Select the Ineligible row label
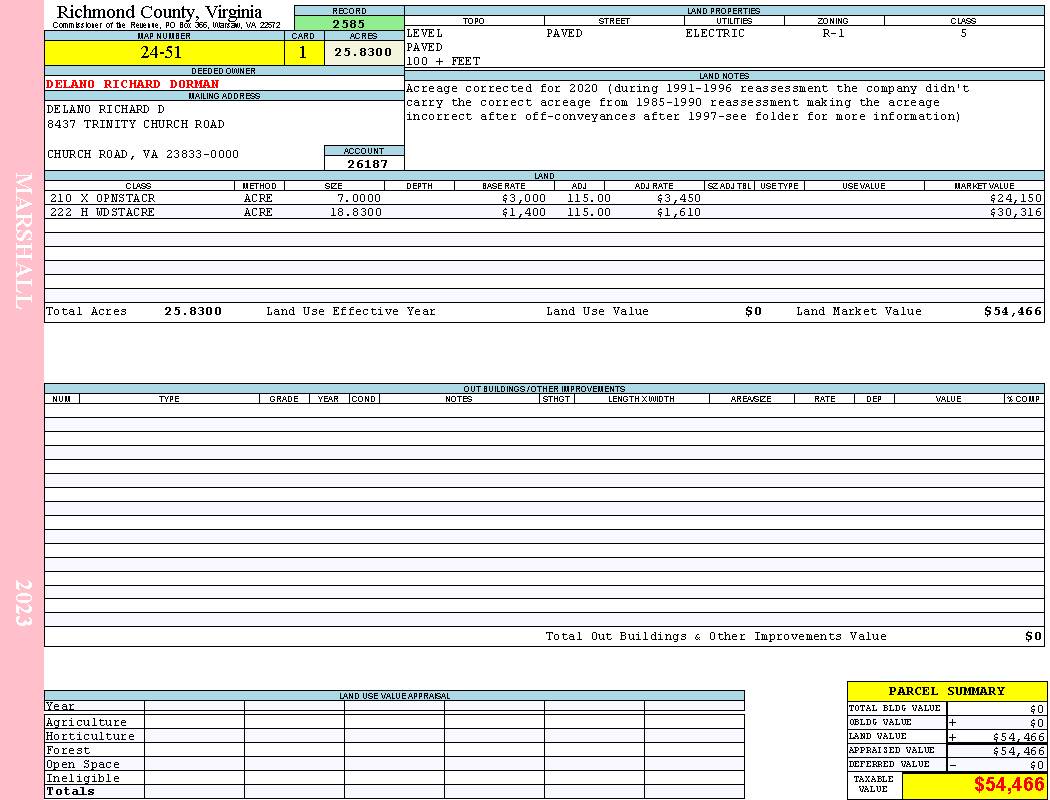 82,779
